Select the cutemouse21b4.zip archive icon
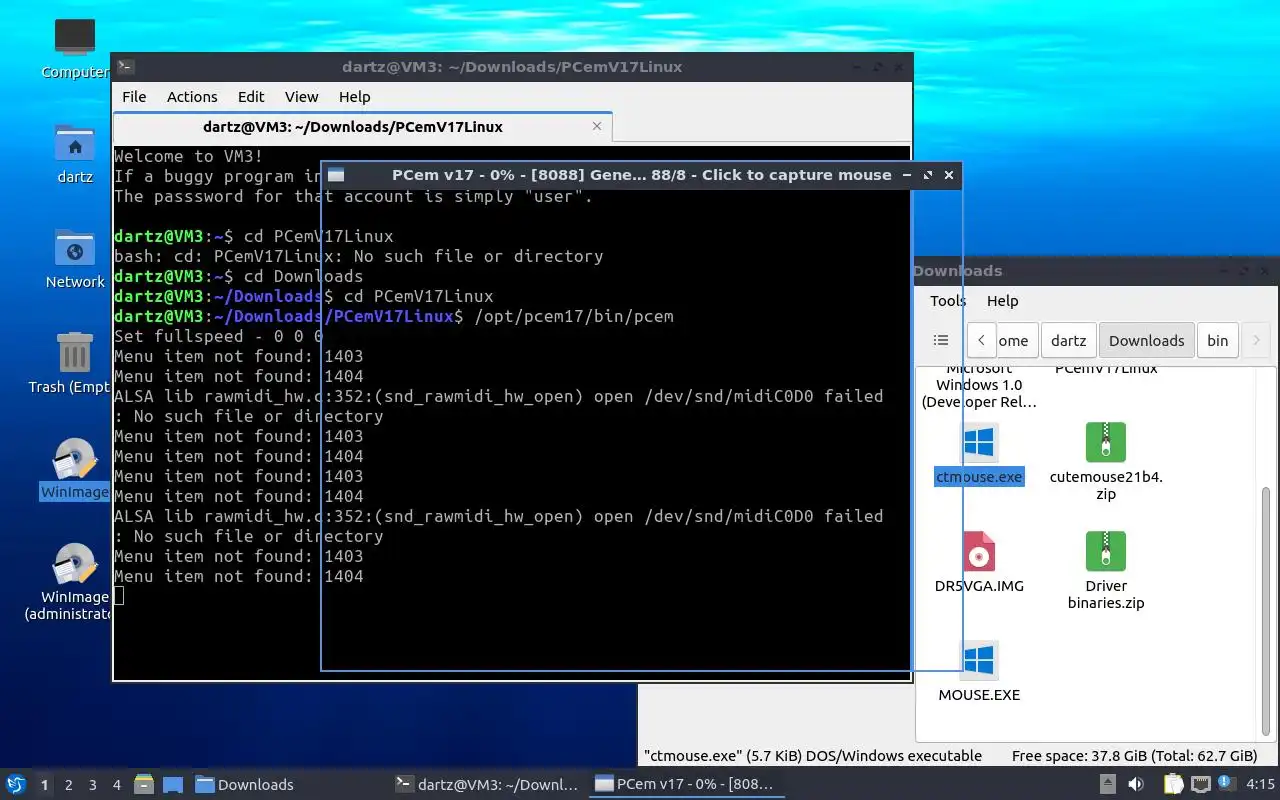This screenshot has height=800, width=1280. (1106, 442)
